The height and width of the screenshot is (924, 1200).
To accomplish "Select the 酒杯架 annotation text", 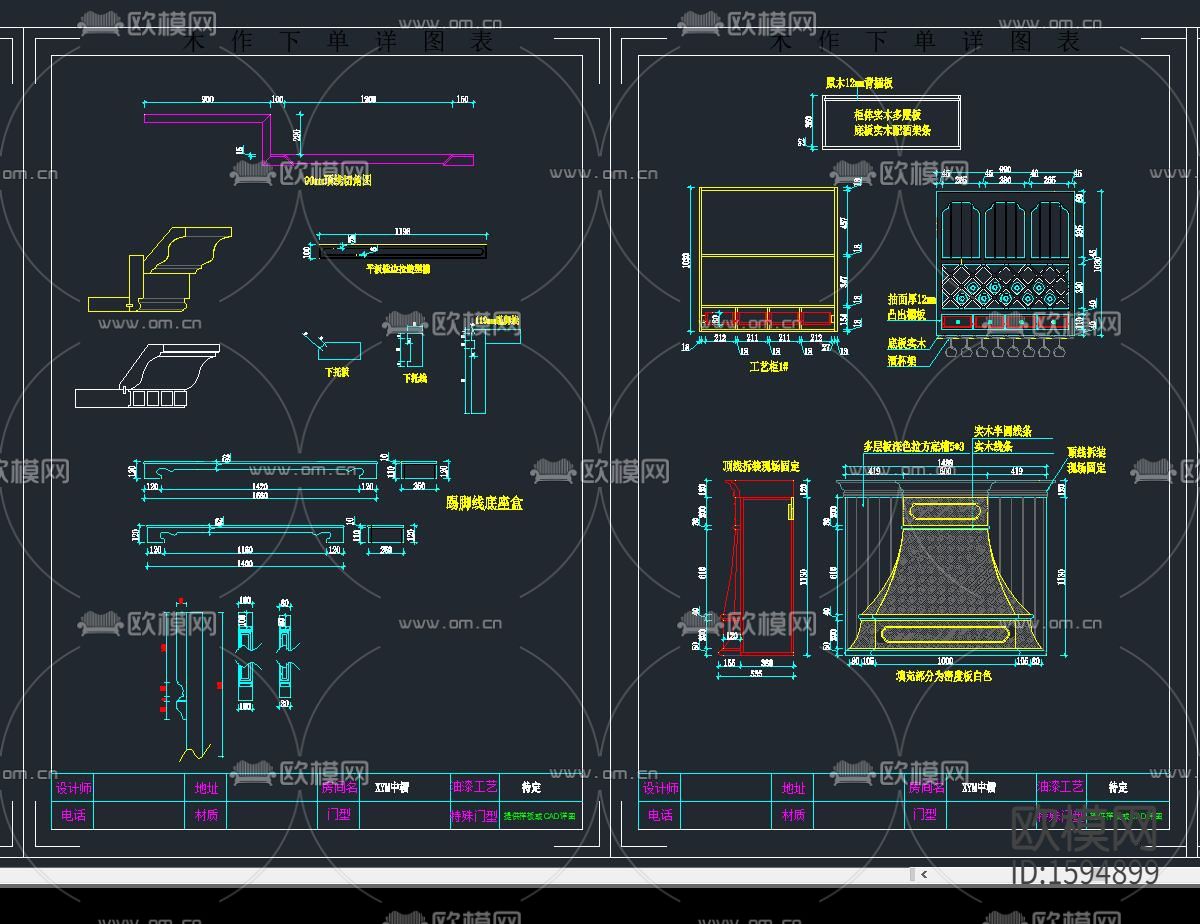I will [901, 361].
